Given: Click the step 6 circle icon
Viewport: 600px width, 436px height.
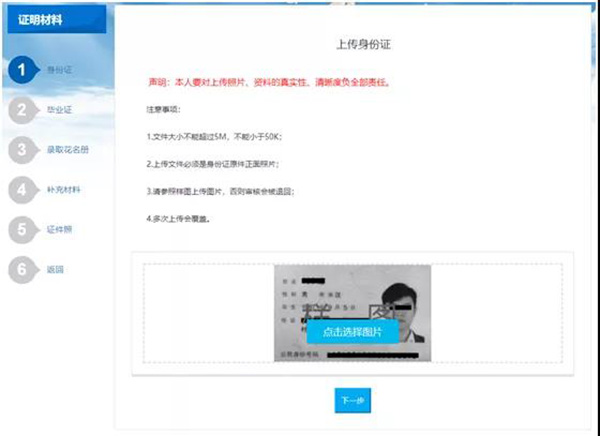Looking at the screenshot, I should 22,269.
